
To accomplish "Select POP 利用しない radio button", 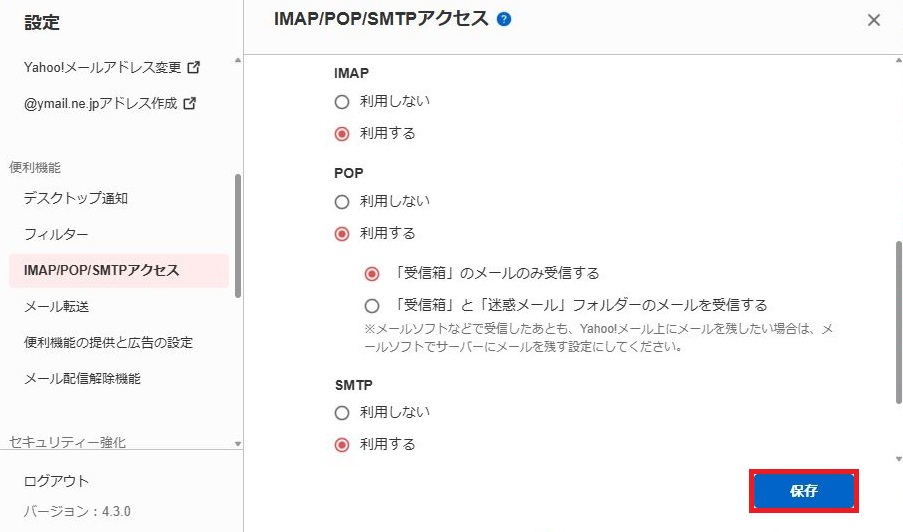I will pos(342,201).
